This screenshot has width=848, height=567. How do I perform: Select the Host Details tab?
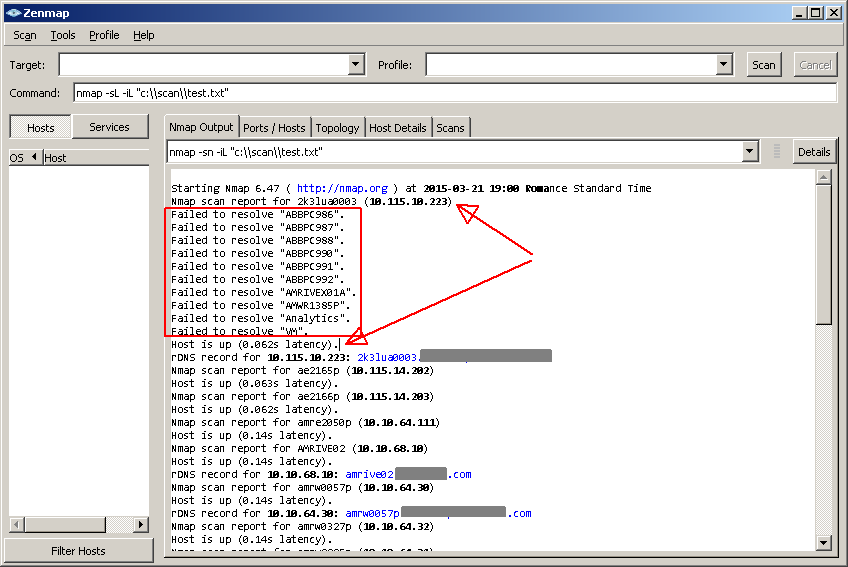398,128
